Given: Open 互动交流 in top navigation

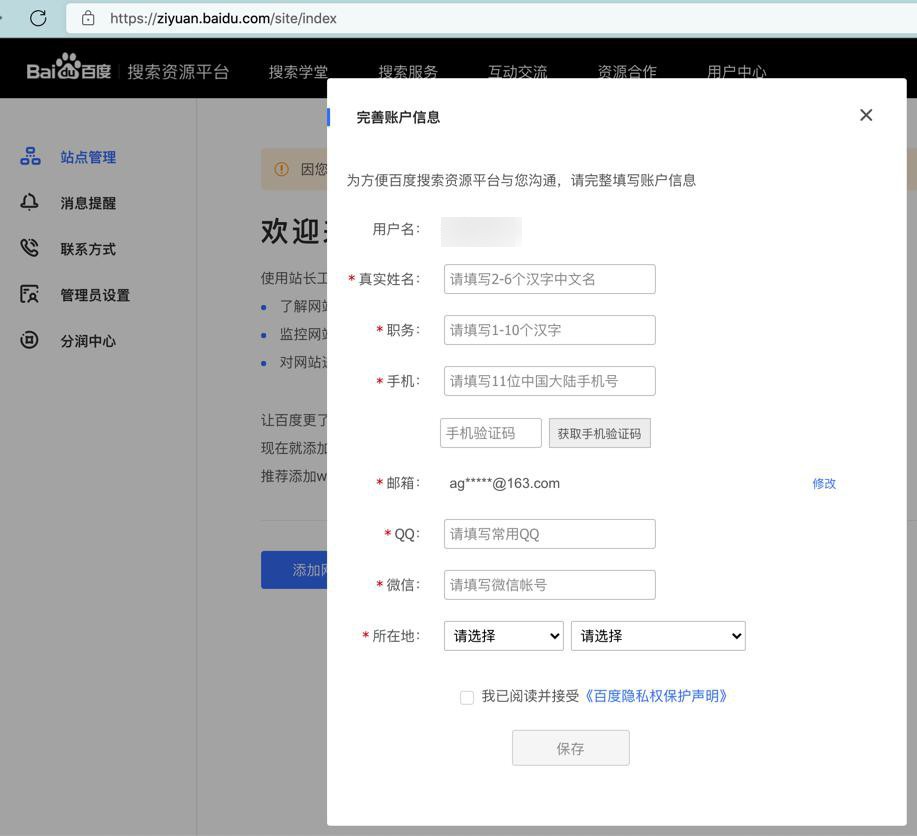Looking at the screenshot, I should click(518, 71).
